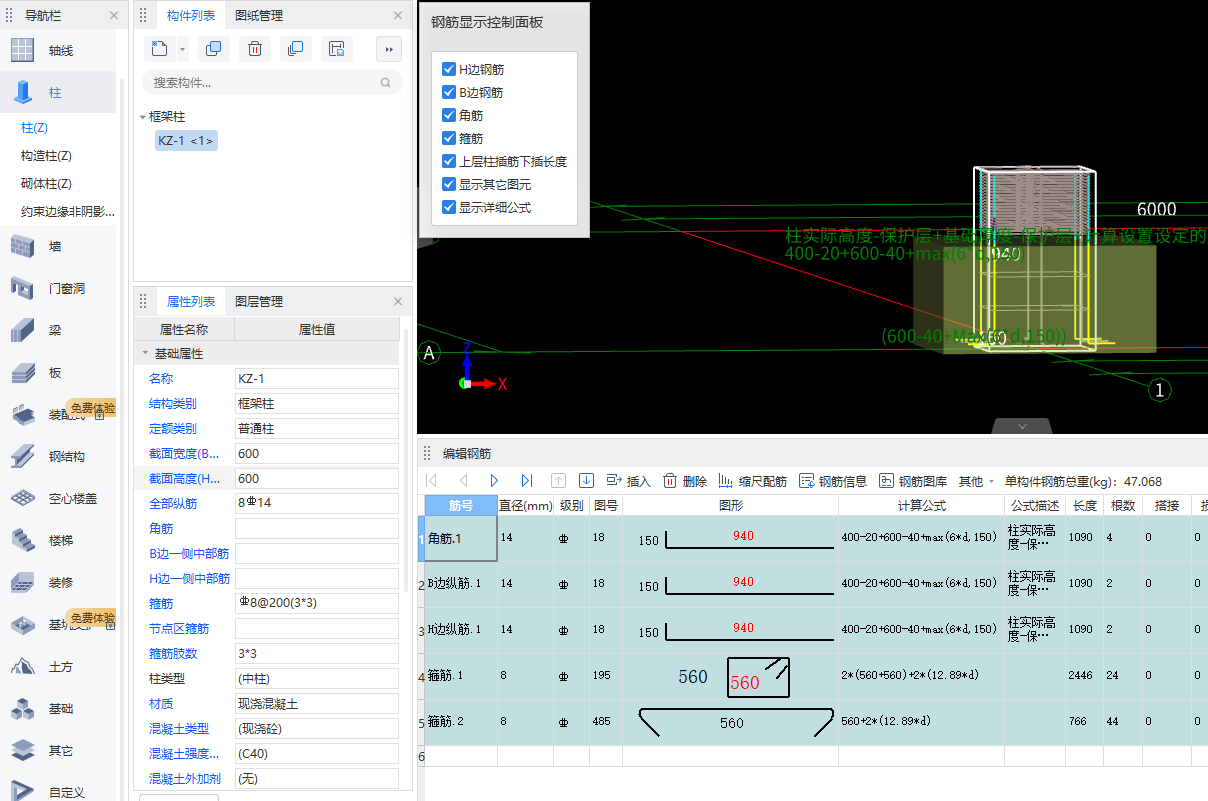Viewport: 1208px width, 801px height.
Task: Open the 轴线 category in navigation
Action: 60,50
